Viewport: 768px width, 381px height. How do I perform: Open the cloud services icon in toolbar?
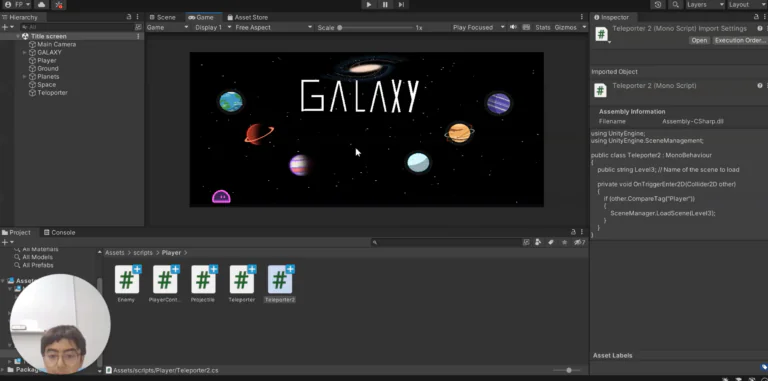tap(42, 5)
